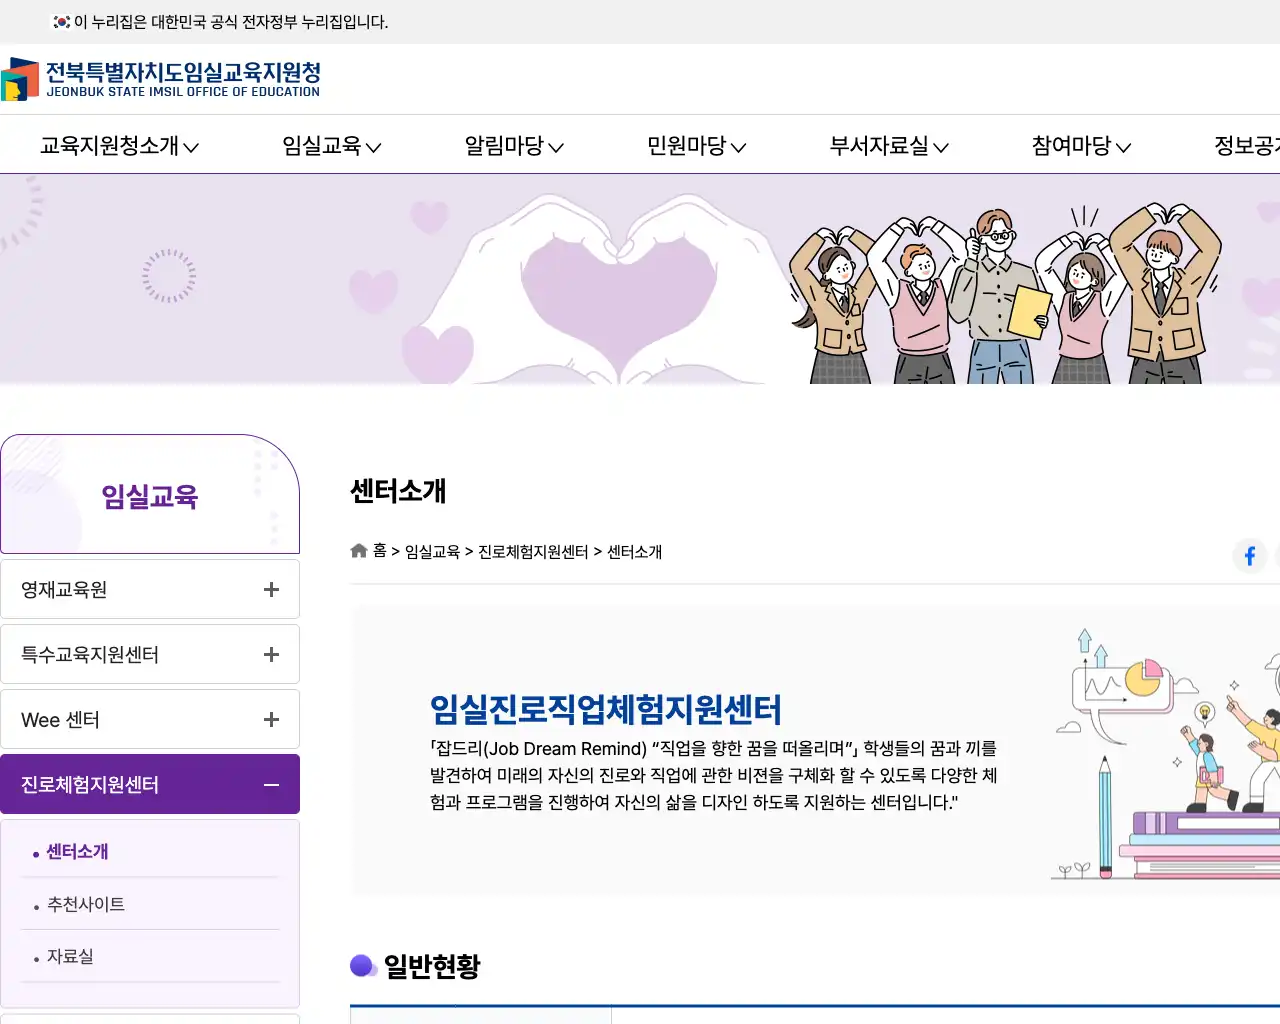Select the 교육지원청소개 menu item
Screen dimensions: 1280x1024
(118, 145)
